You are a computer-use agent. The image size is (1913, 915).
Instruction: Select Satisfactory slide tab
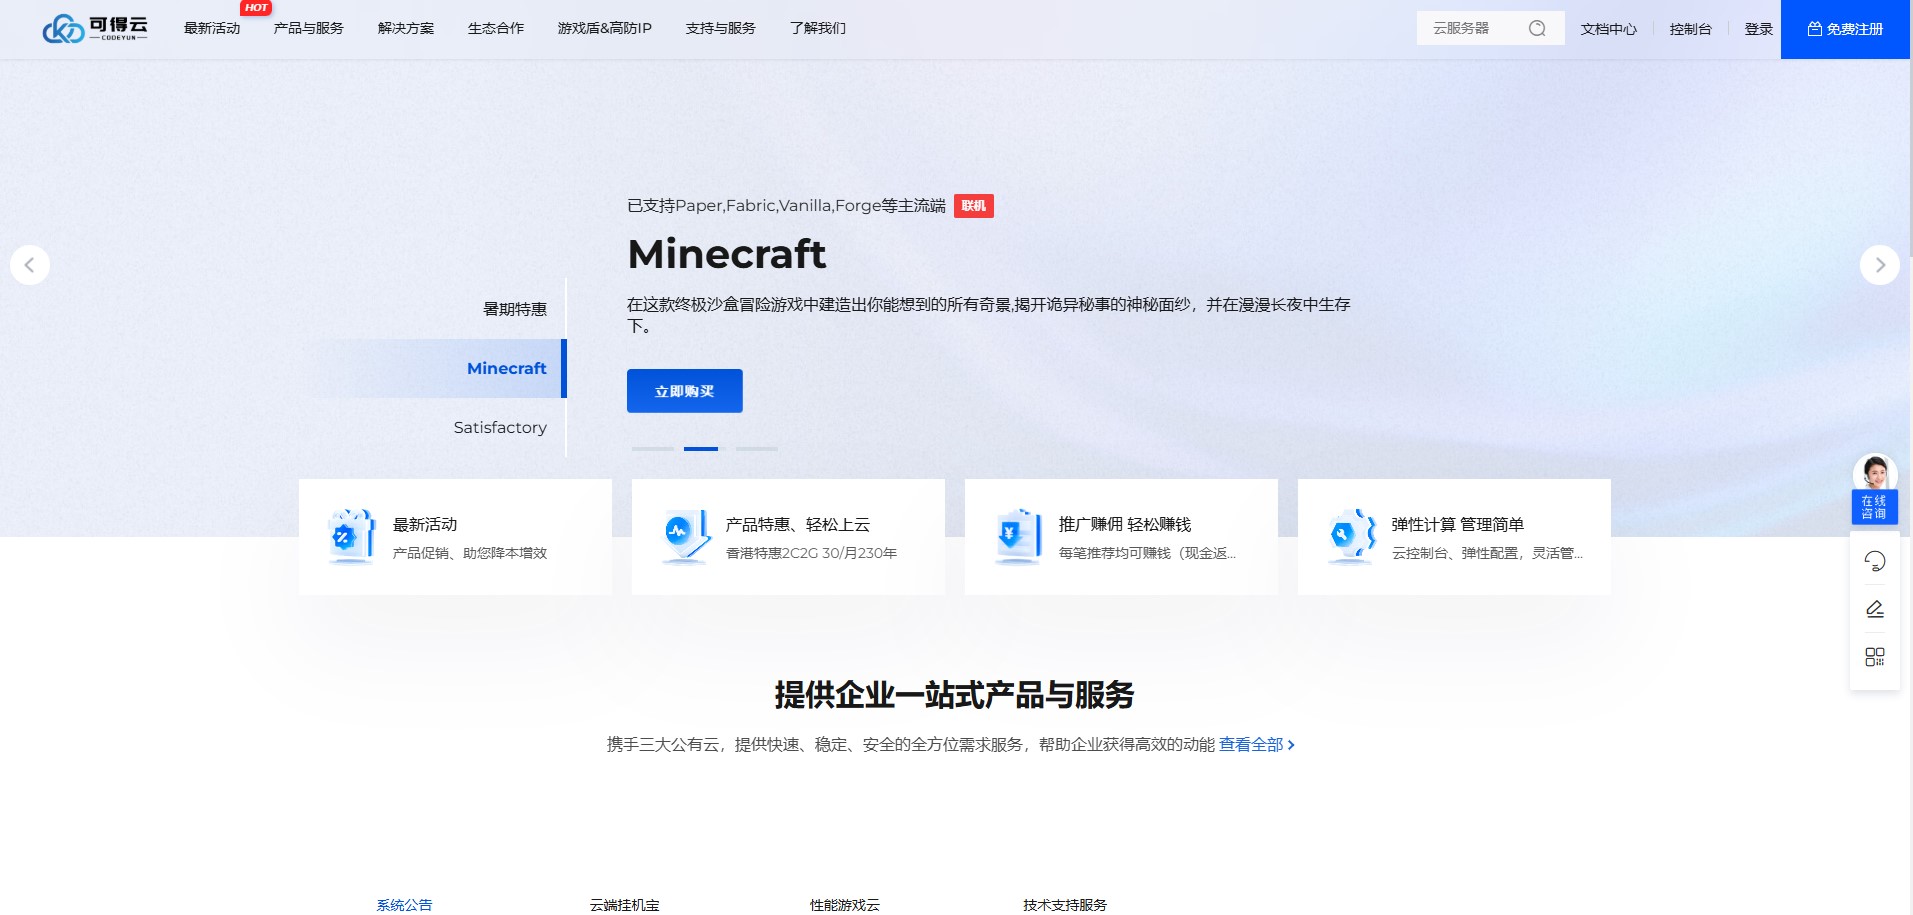tap(500, 427)
